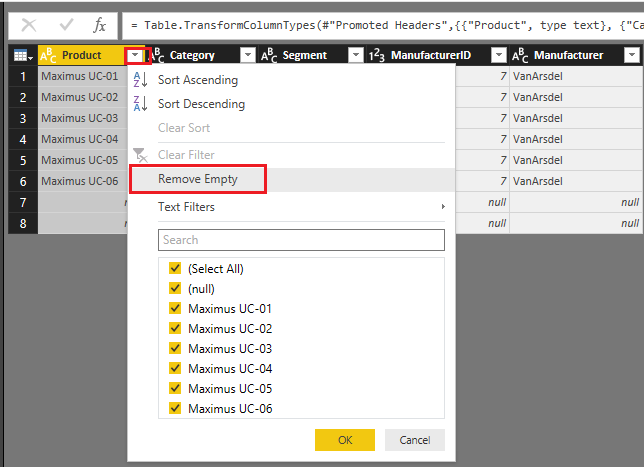
Task: Open the Product column filter dropdown
Action: [135, 55]
